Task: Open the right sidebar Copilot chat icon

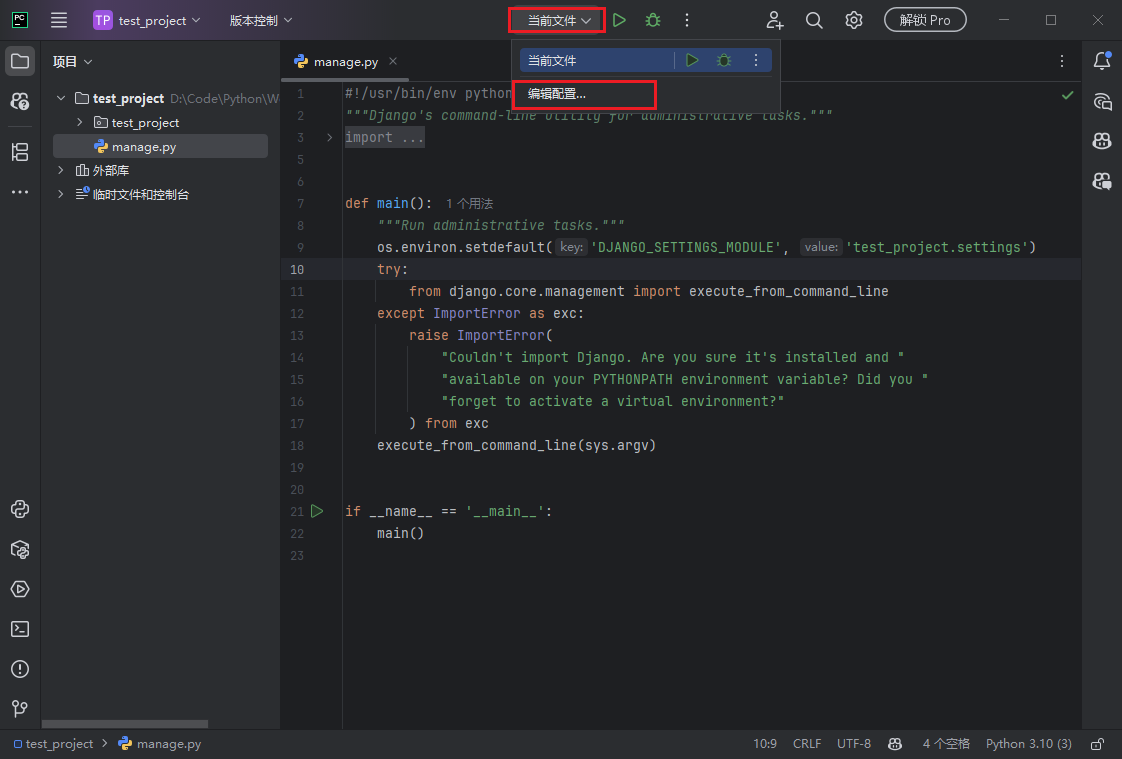Action: 1102,181
